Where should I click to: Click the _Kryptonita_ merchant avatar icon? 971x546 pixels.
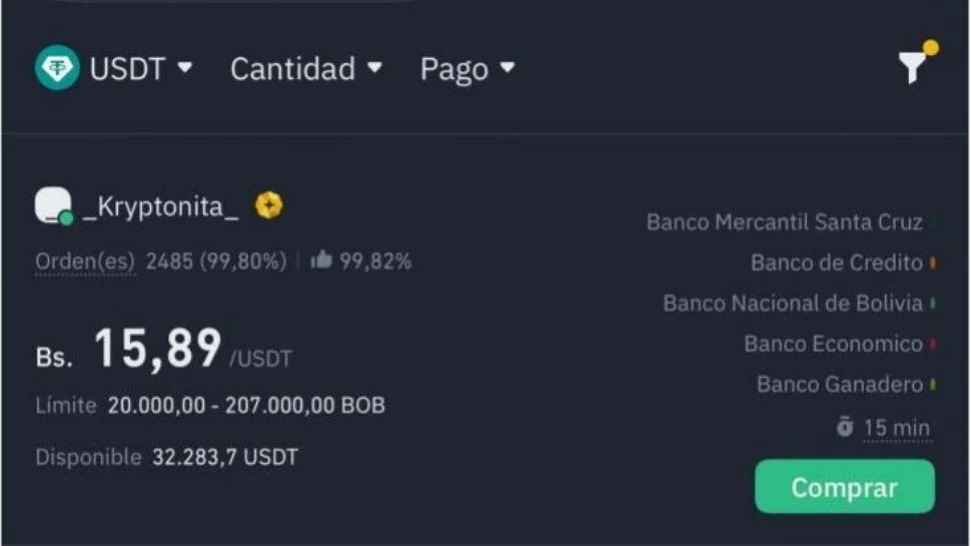coord(54,206)
